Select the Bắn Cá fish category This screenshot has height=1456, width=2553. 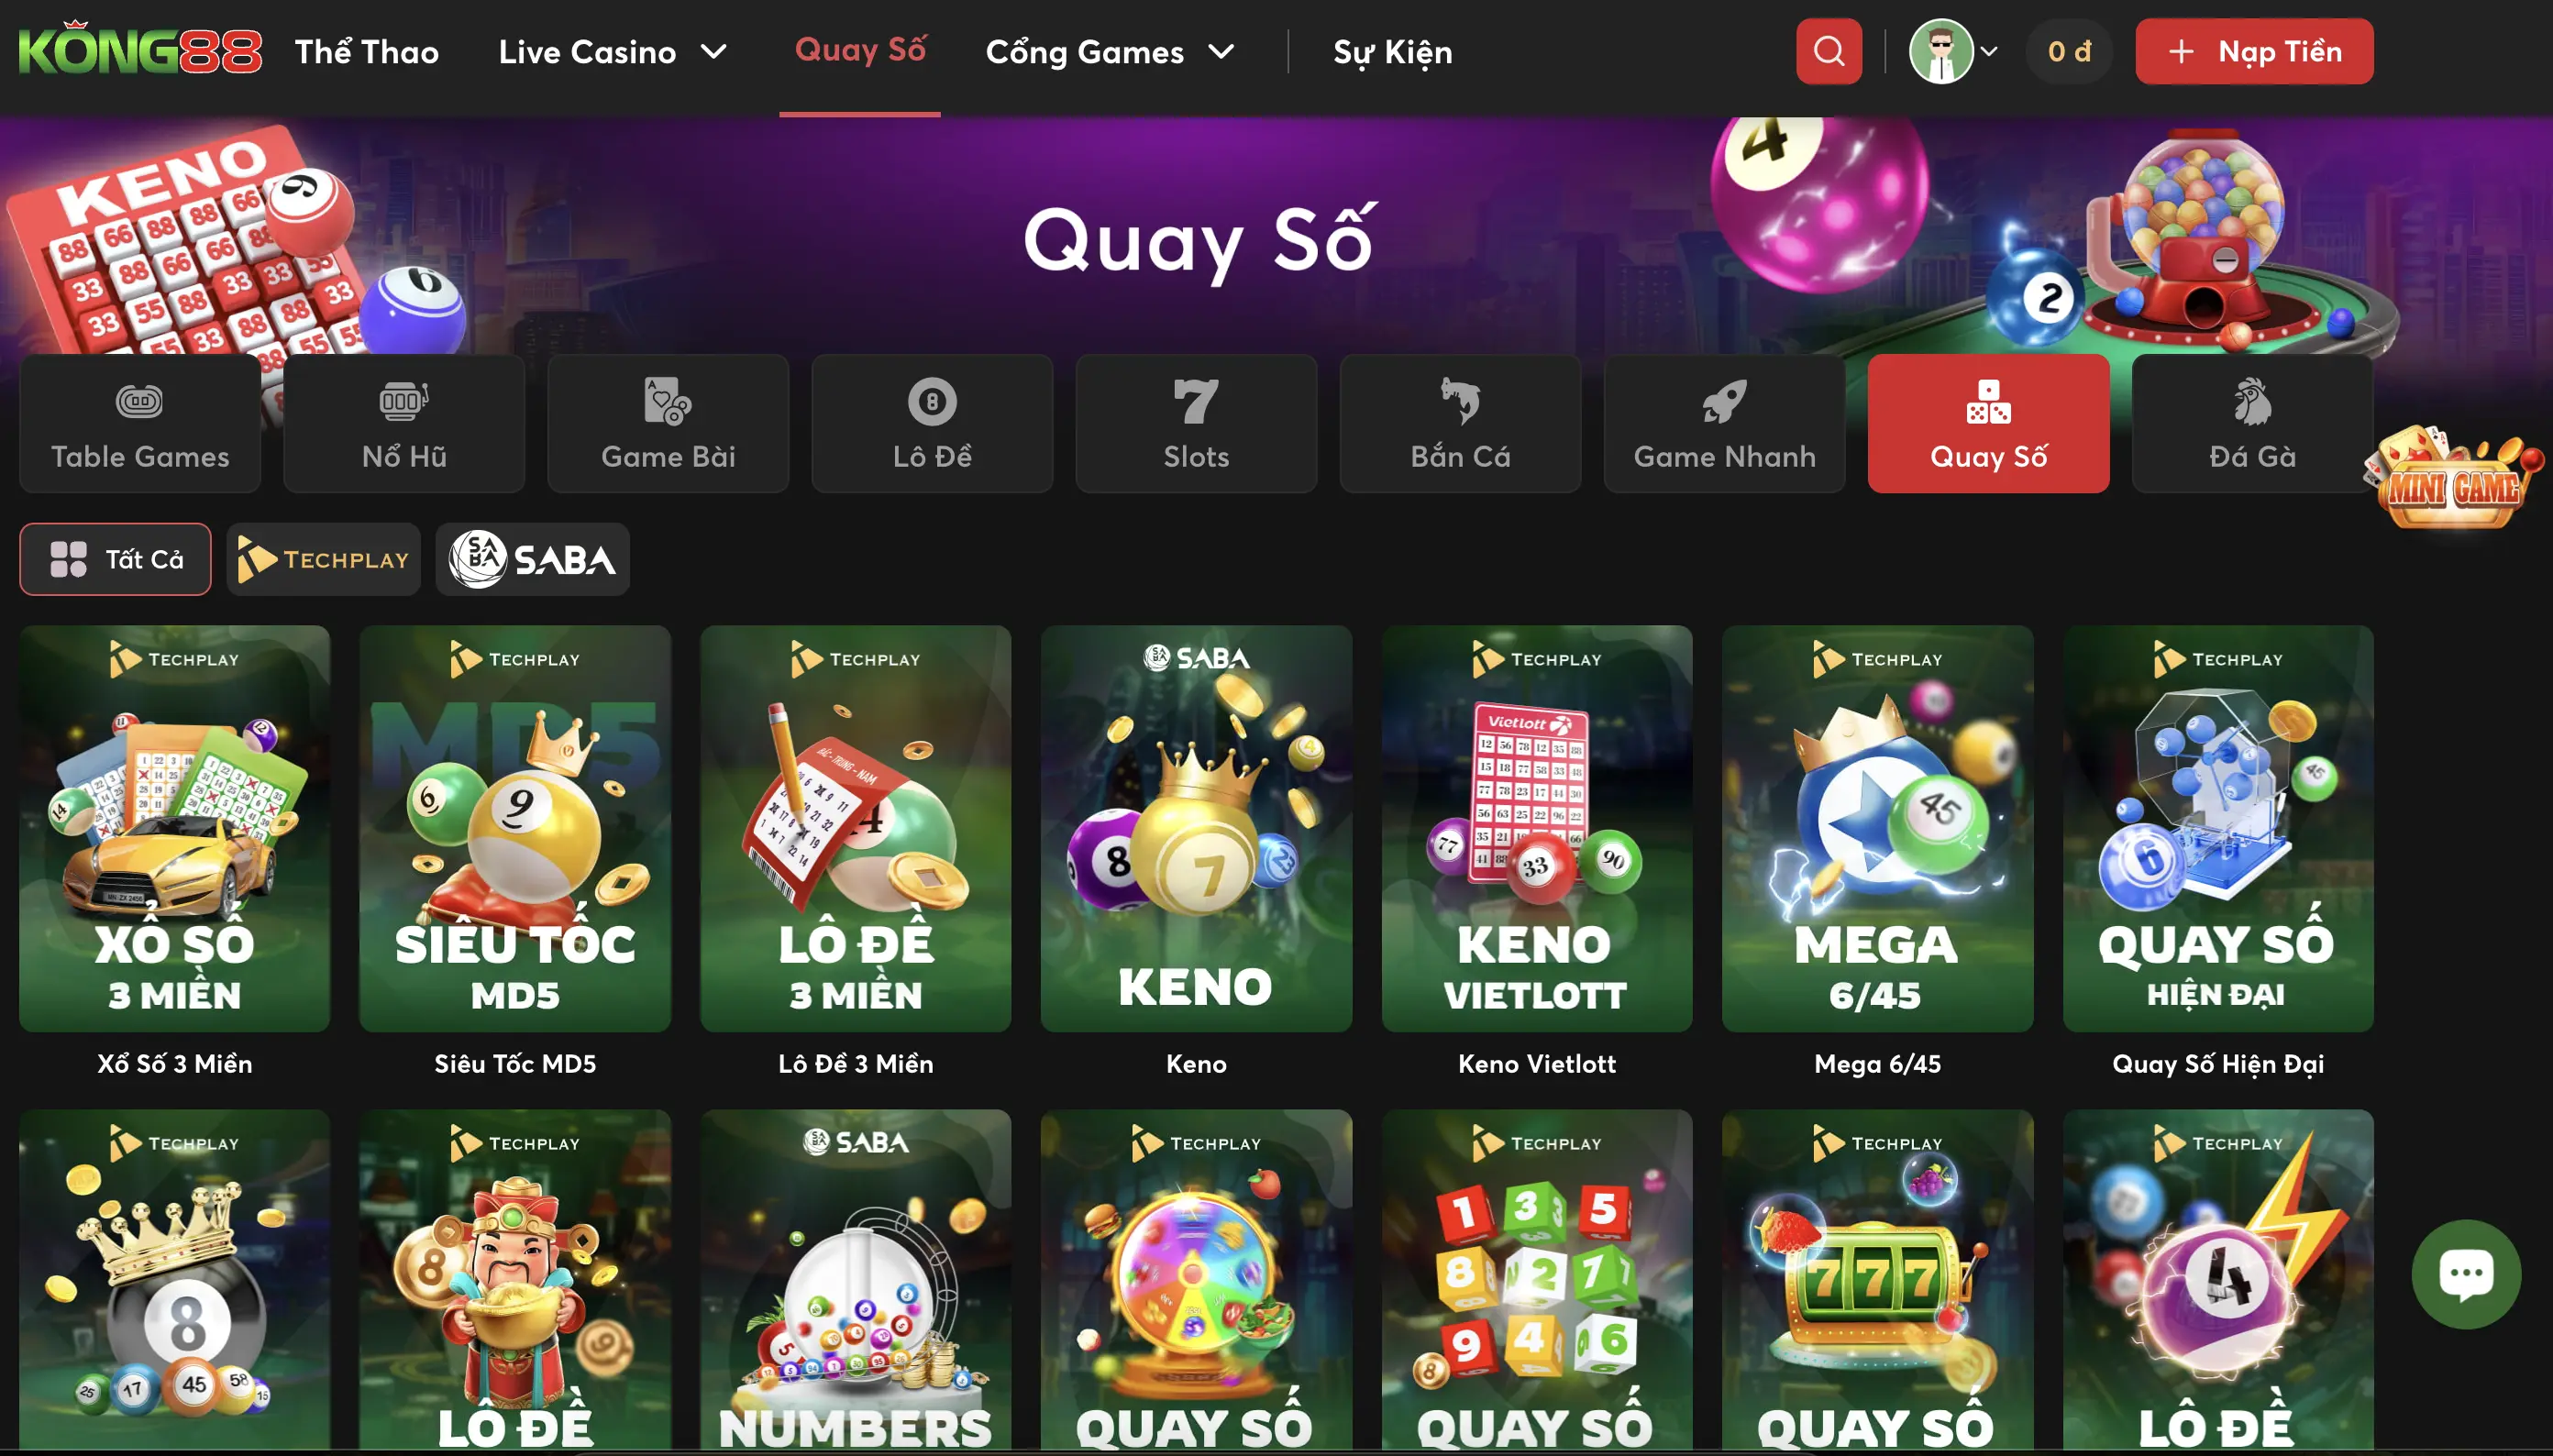(x=1460, y=423)
